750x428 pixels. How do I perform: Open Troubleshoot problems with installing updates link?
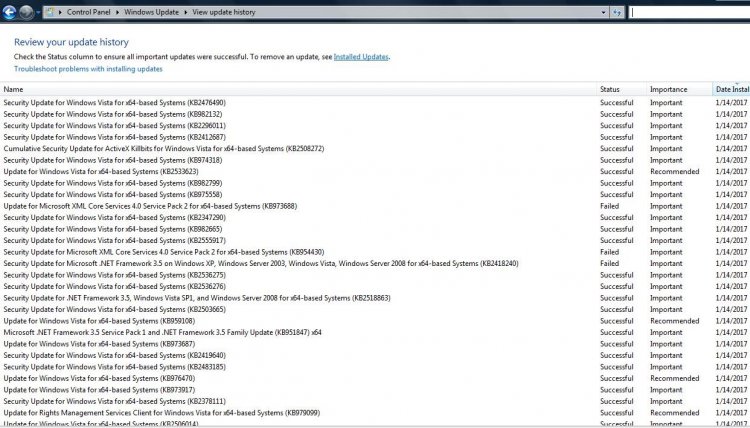point(88,69)
